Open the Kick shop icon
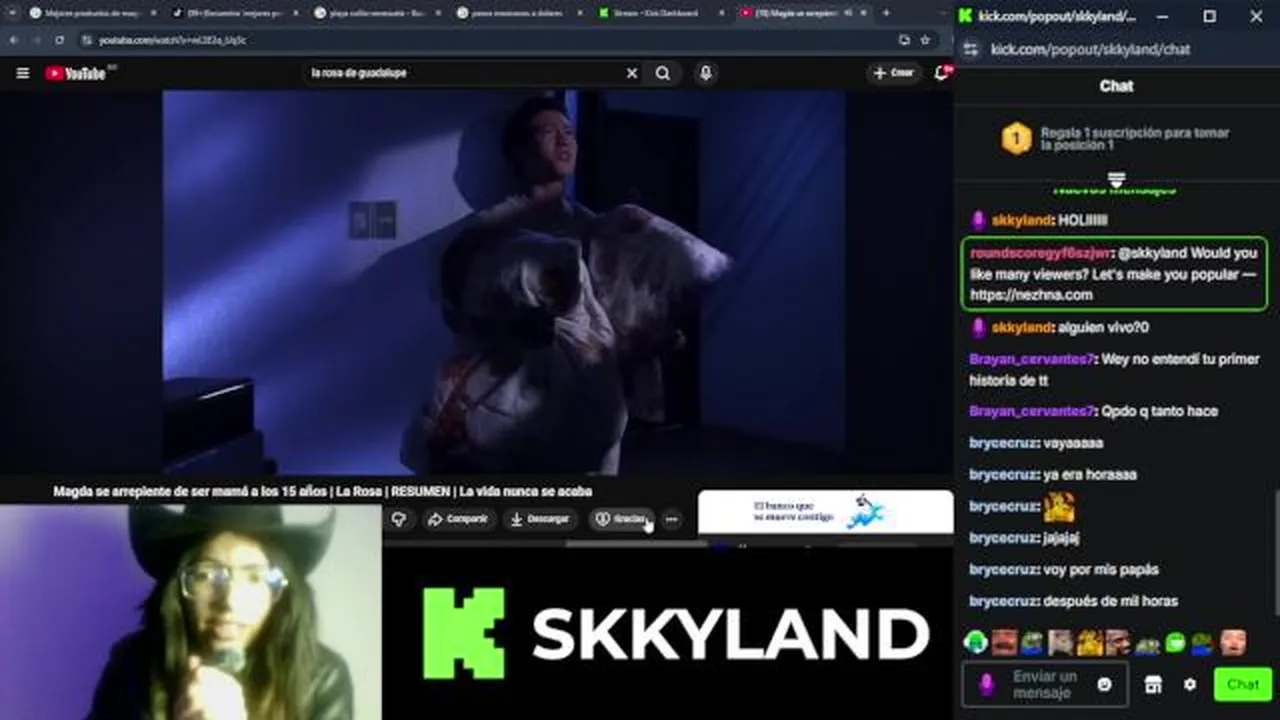Viewport: 1280px width, 720px height. pos(1153,685)
